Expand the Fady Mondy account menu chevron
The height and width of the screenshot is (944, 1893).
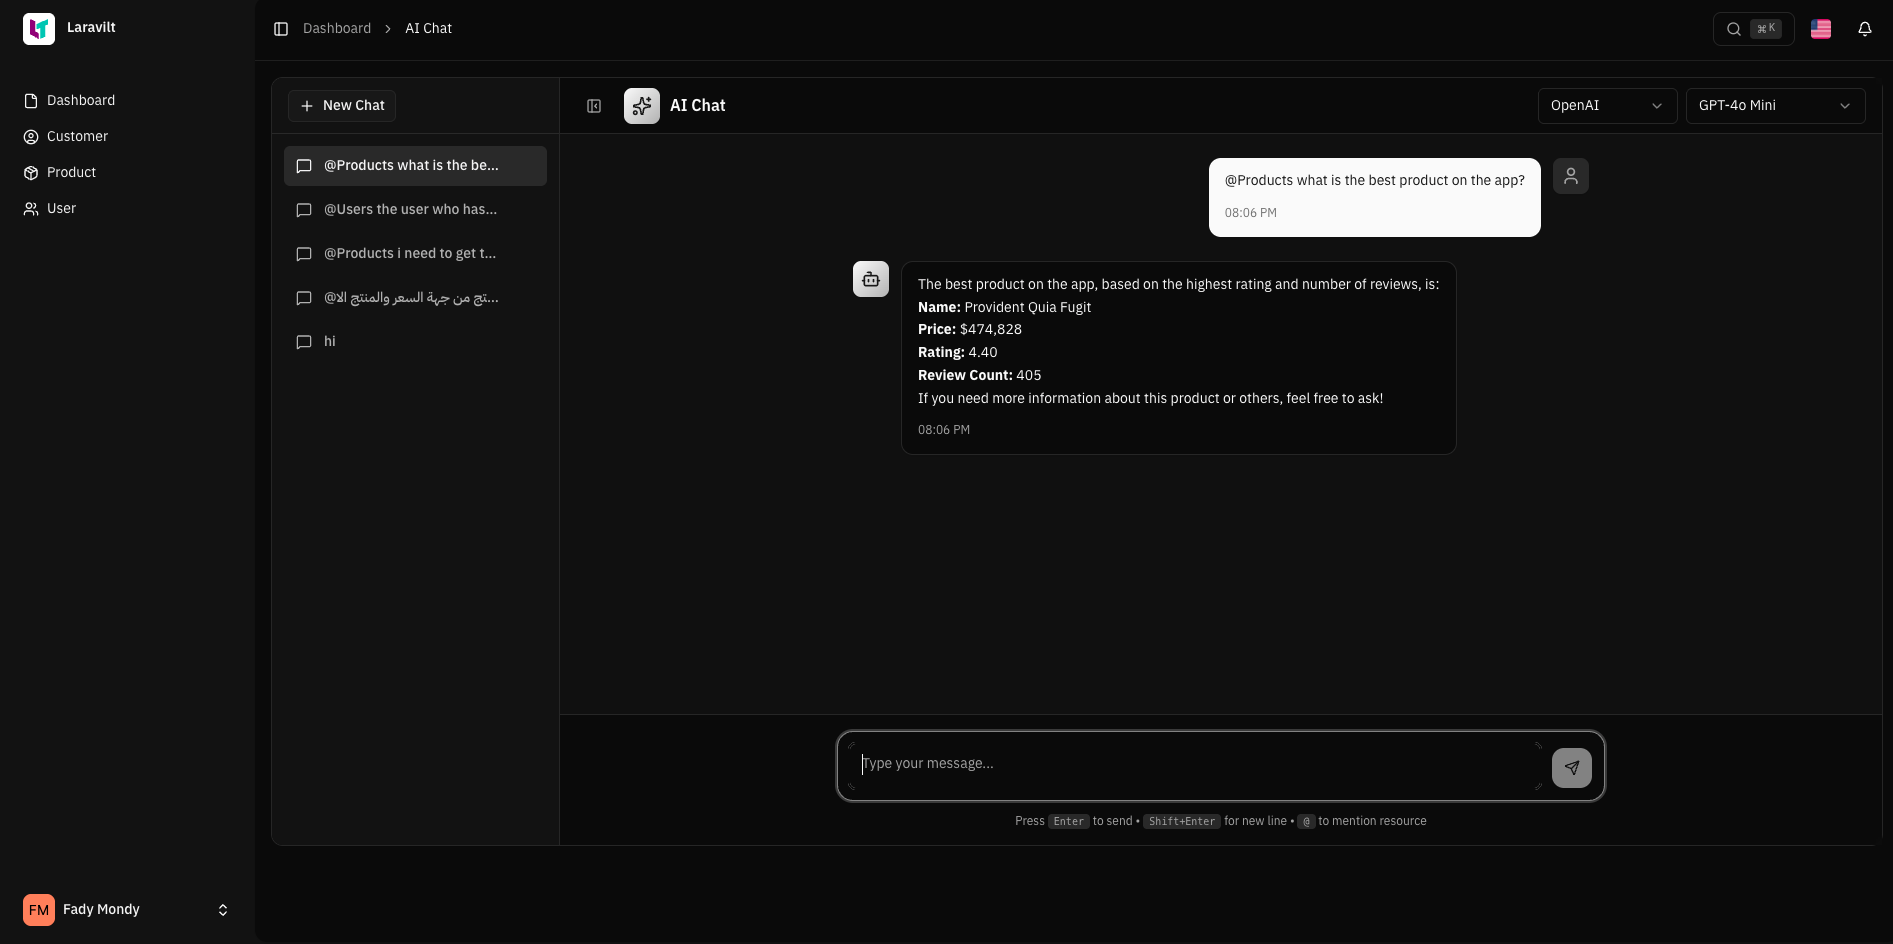[223, 909]
